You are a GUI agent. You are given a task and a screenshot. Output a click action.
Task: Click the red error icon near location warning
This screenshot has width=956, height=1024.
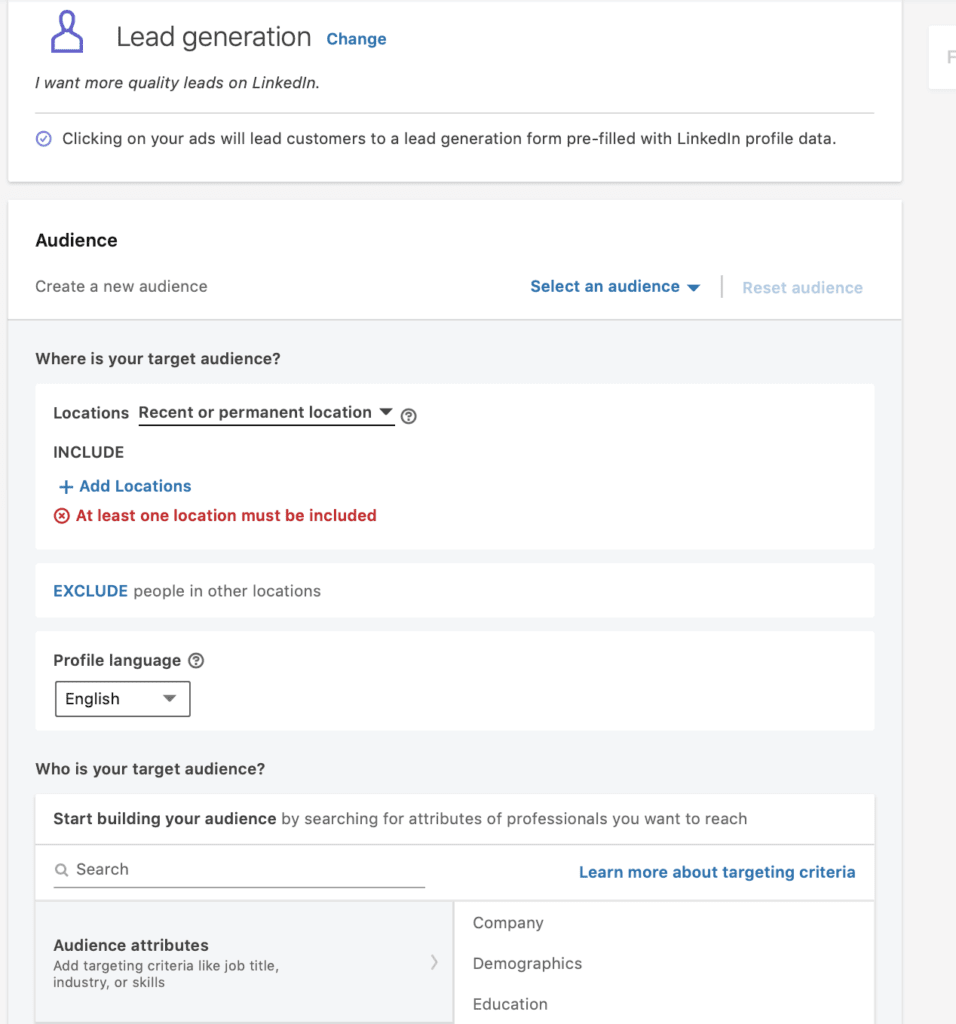pos(61,515)
